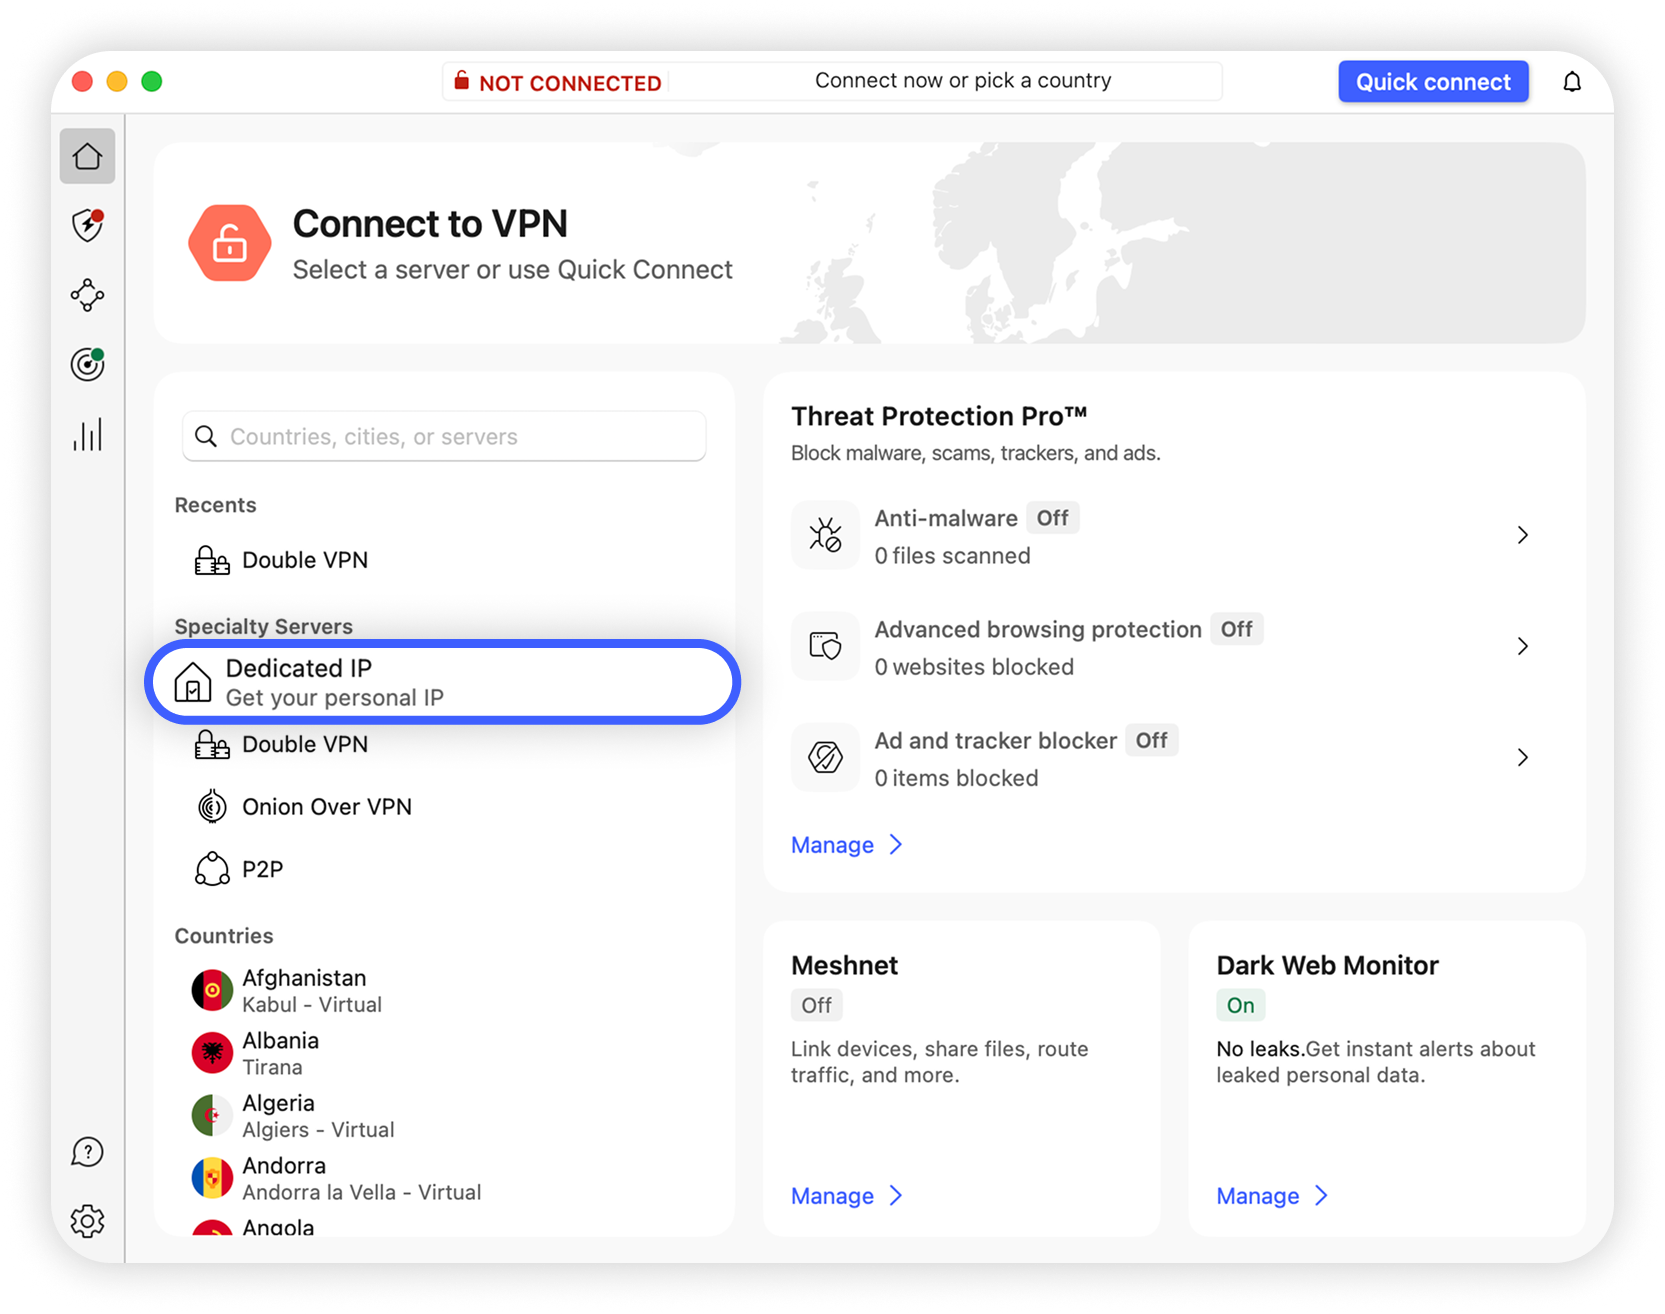This screenshot has width=1665, height=1314.
Task: Expand Ad and tracker blocker chevron
Action: [1522, 757]
